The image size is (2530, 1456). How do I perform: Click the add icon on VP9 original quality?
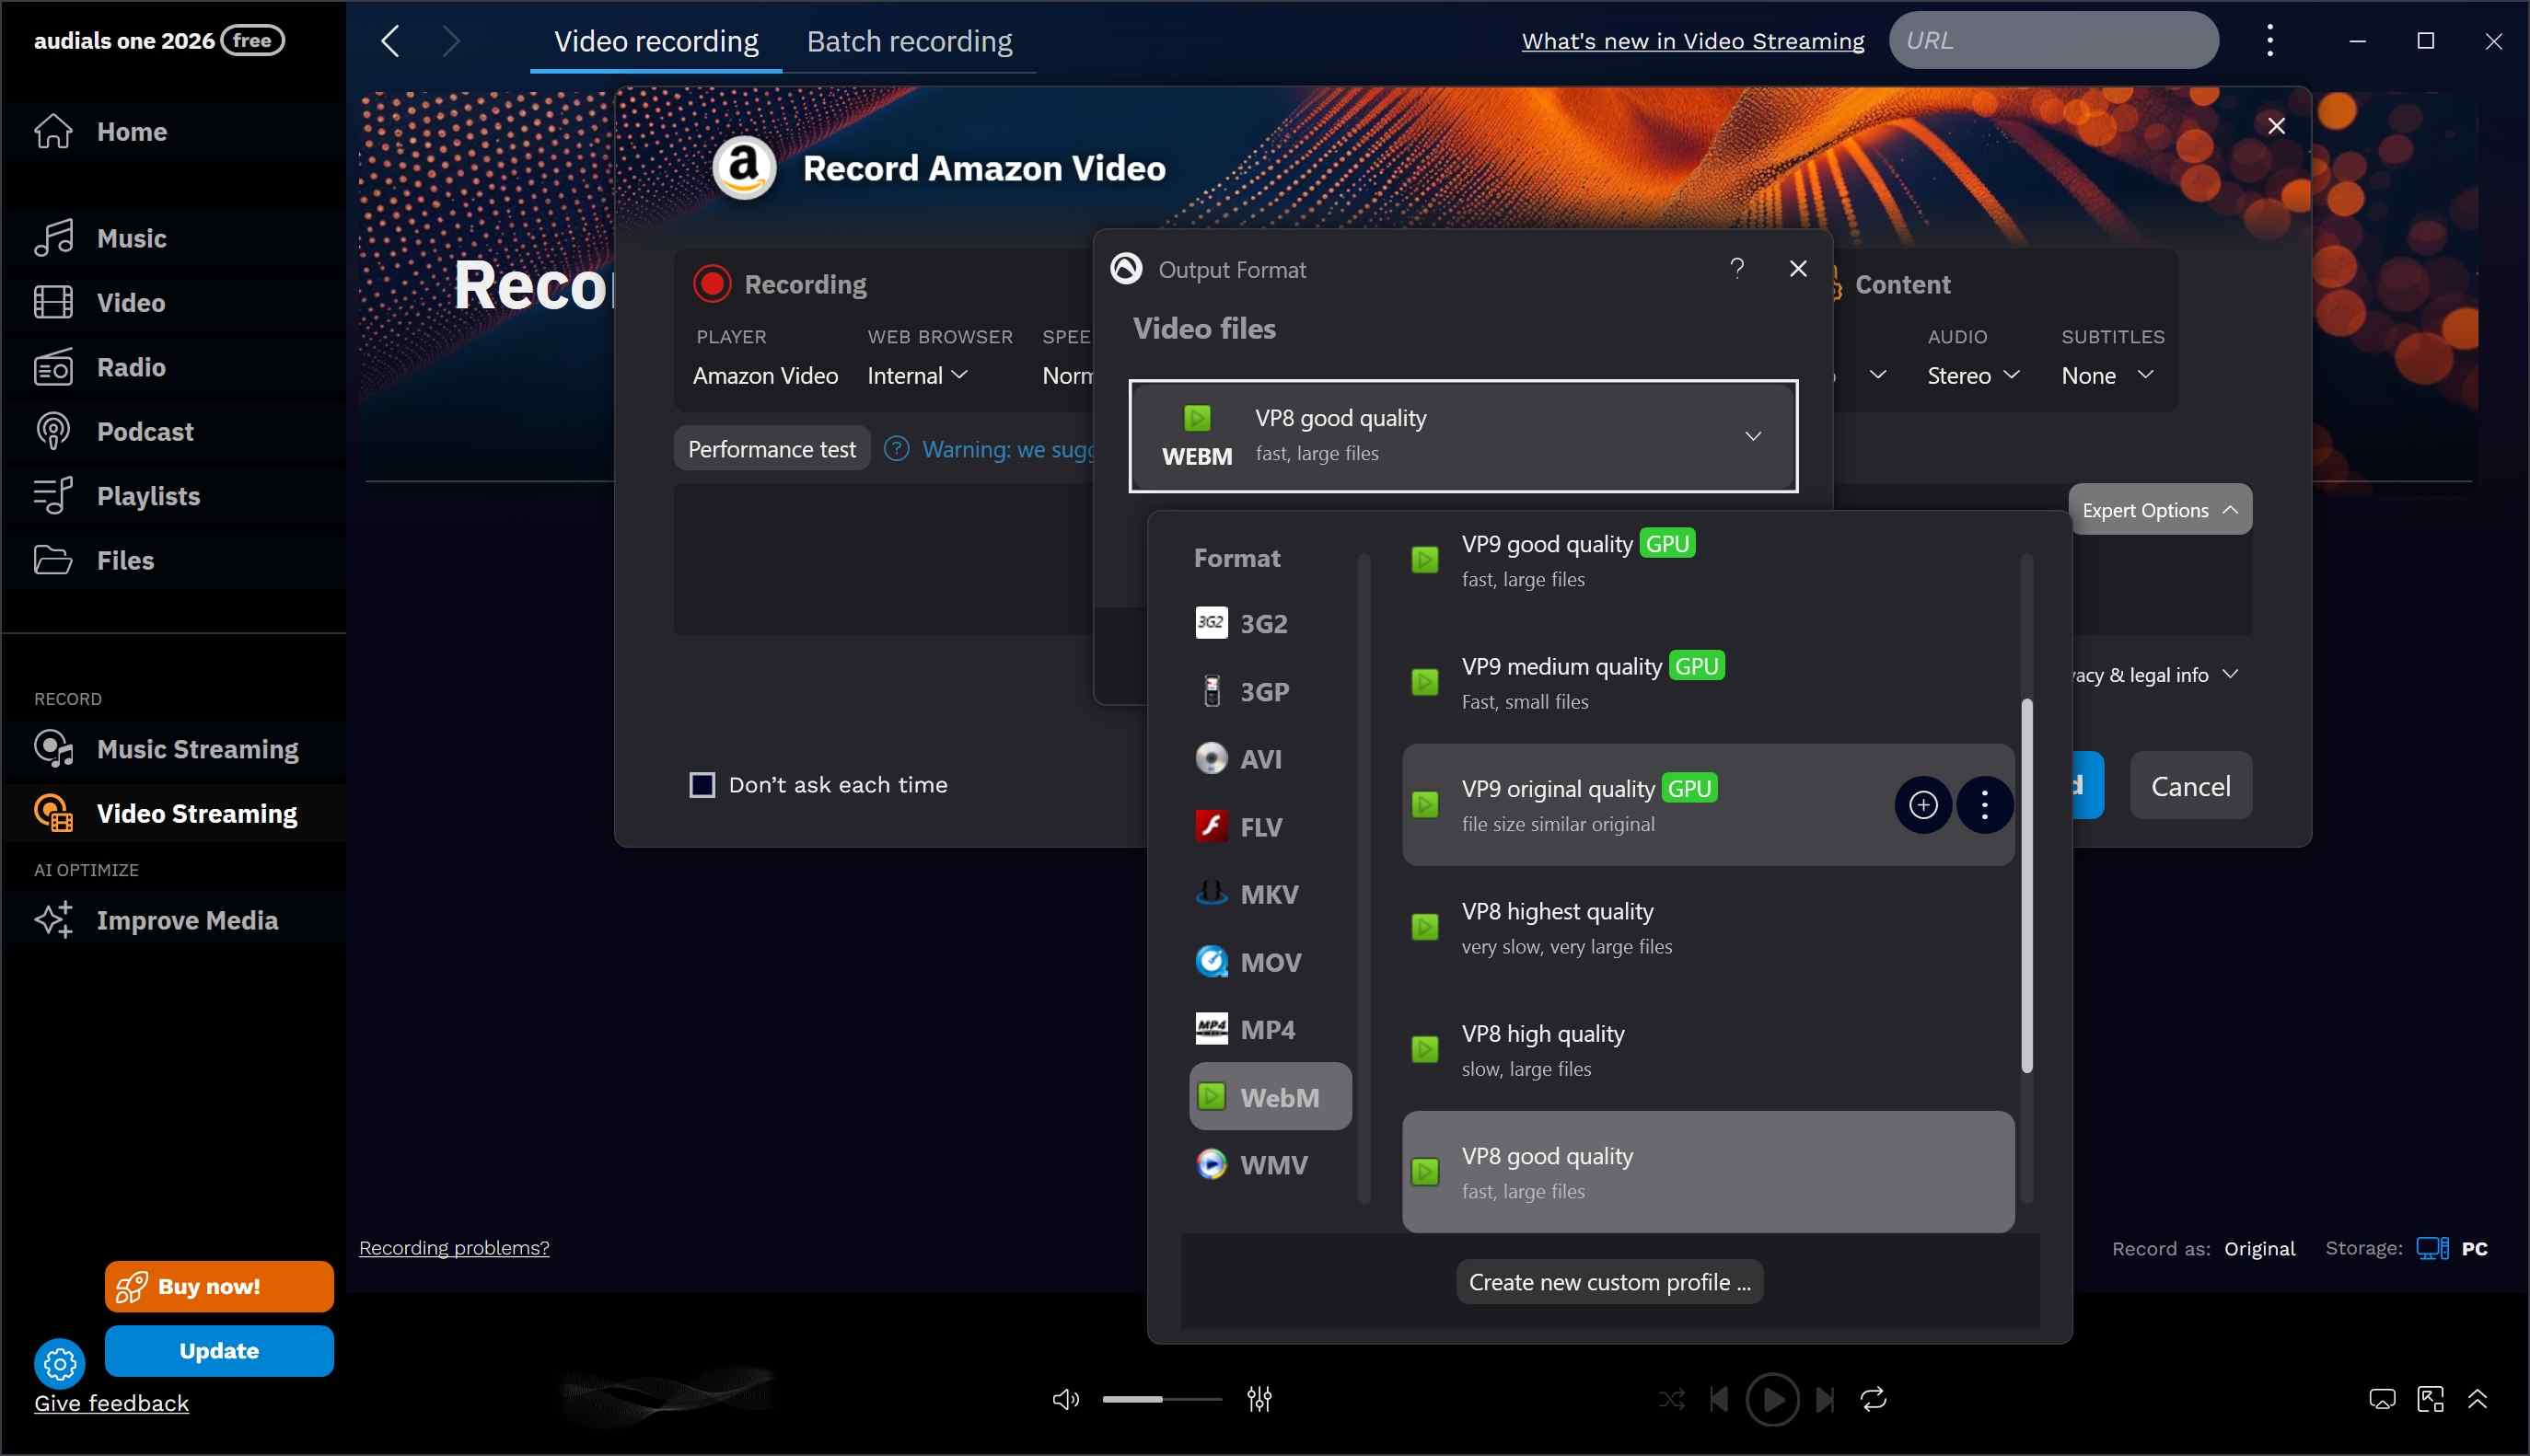point(1922,805)
